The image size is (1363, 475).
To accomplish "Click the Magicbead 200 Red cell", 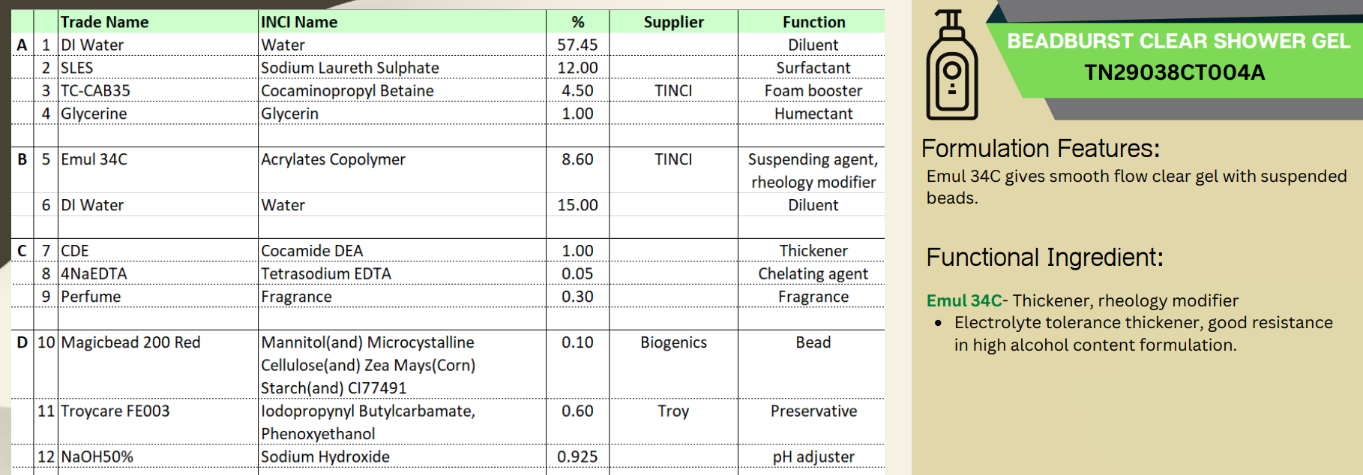I will click(x=130, y=342).
